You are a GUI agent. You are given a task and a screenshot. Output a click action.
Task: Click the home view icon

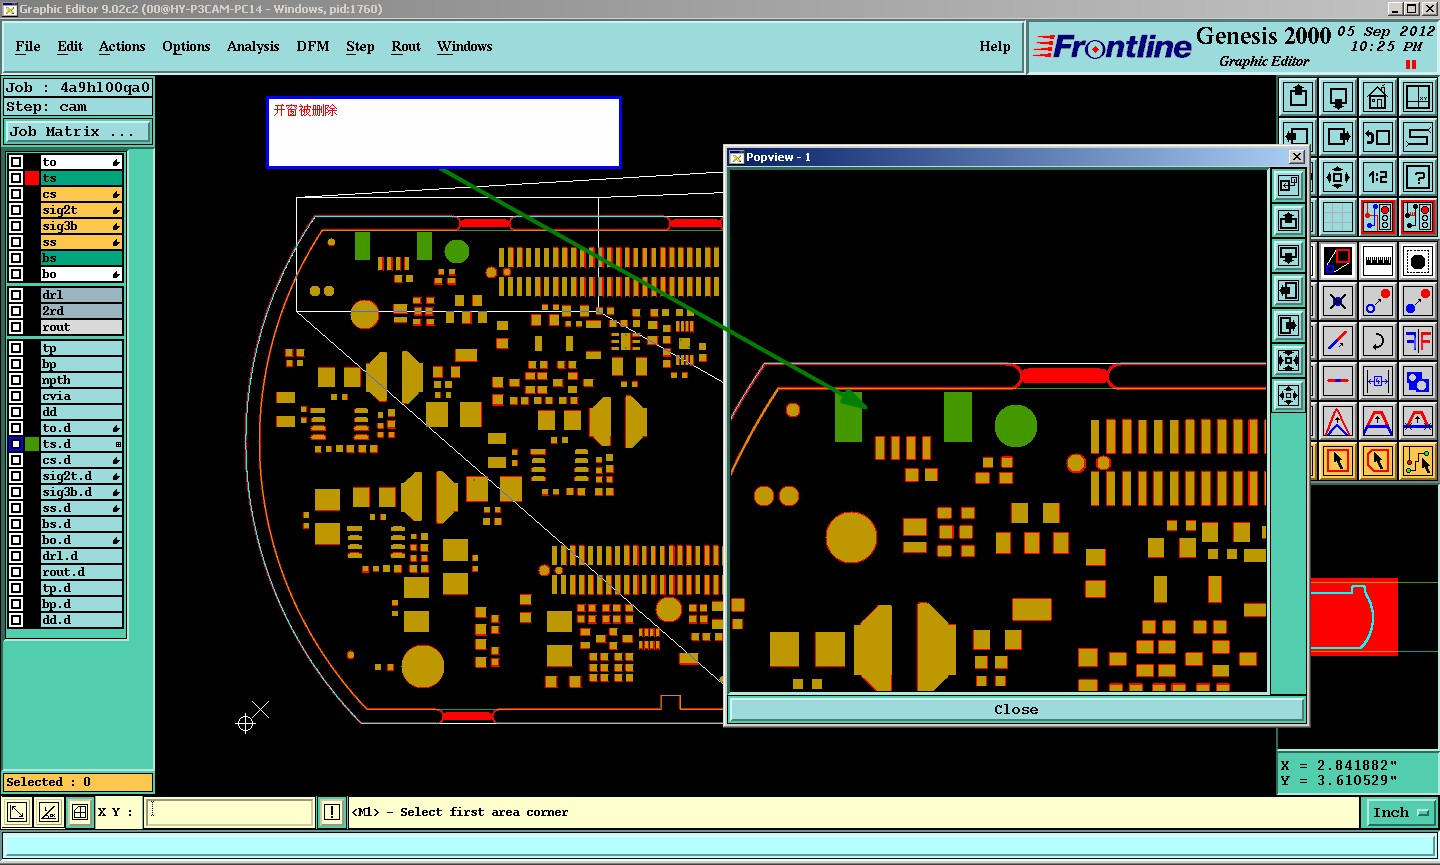(x=1378, y=97)
